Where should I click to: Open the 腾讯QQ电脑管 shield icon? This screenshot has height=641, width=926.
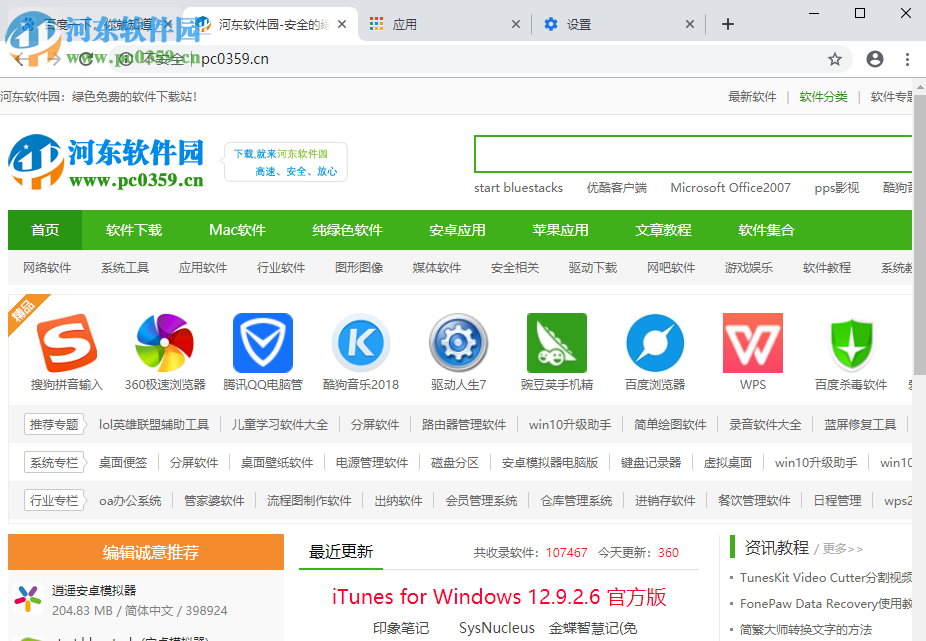coord(263,343)
